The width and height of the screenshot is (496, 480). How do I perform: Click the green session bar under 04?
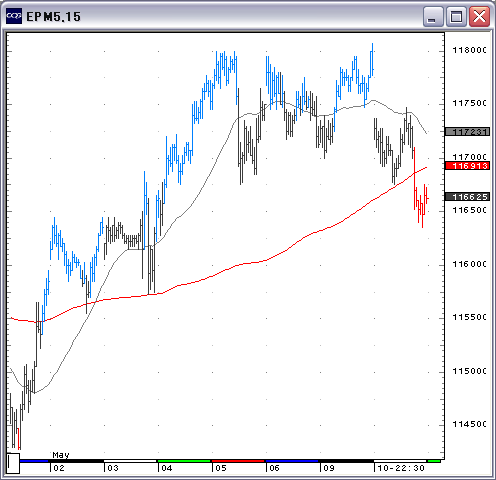(x=184, y=461)
